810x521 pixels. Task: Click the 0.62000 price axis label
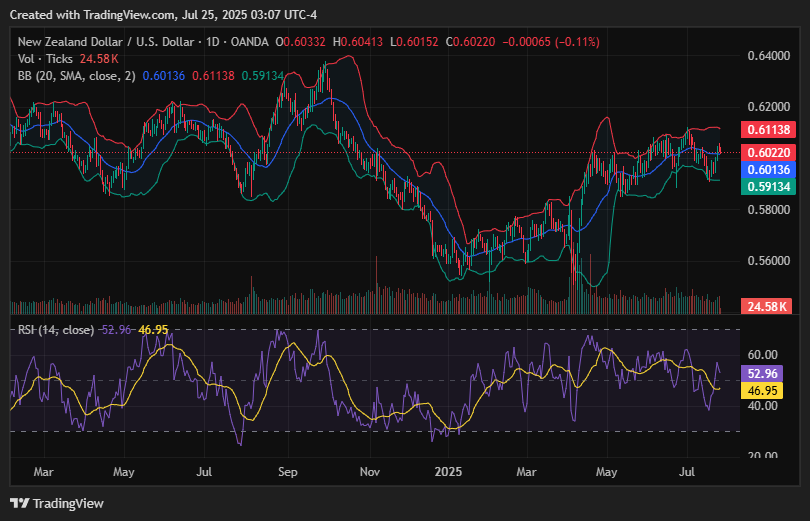(769, 107)
